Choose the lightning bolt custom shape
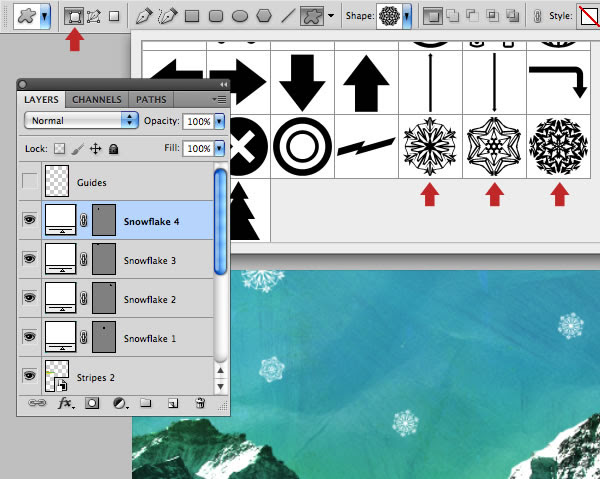The width and height of the screenshot is (600, 479). (366, 146)
